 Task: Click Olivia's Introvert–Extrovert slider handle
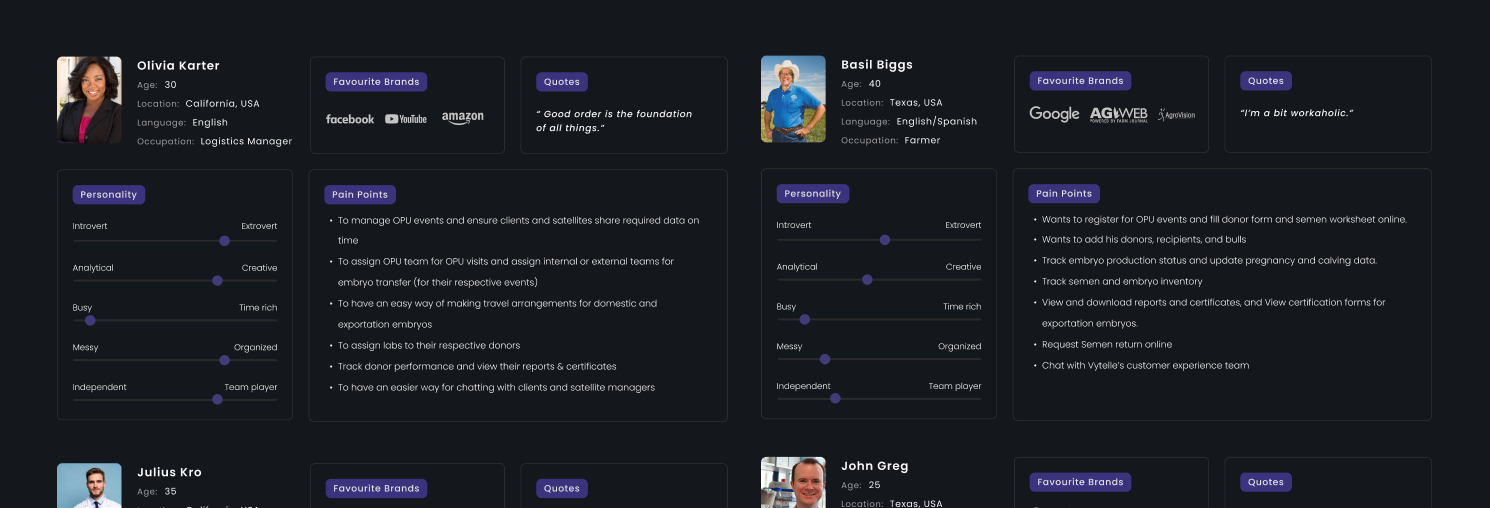click(x=224, y=241)
